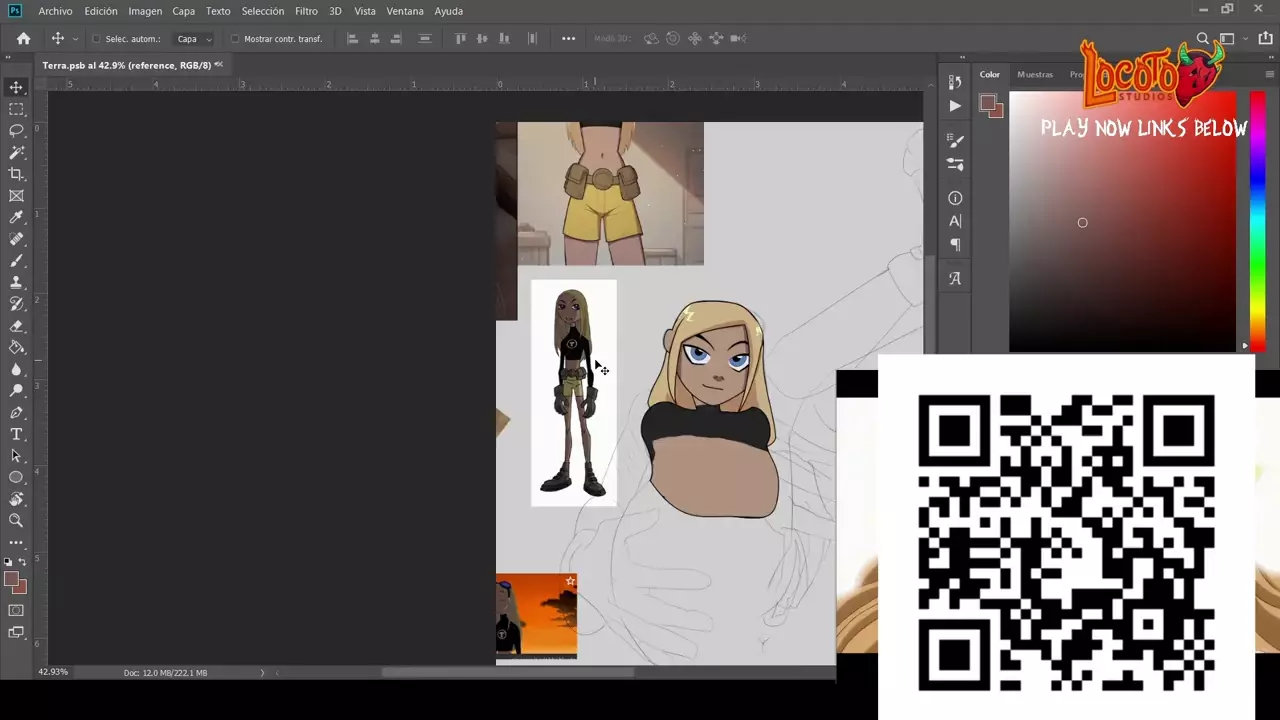Select the horizontal Type tool
Image resolution: width=1280 pixels, height=720 pixels.
(16, 434)
